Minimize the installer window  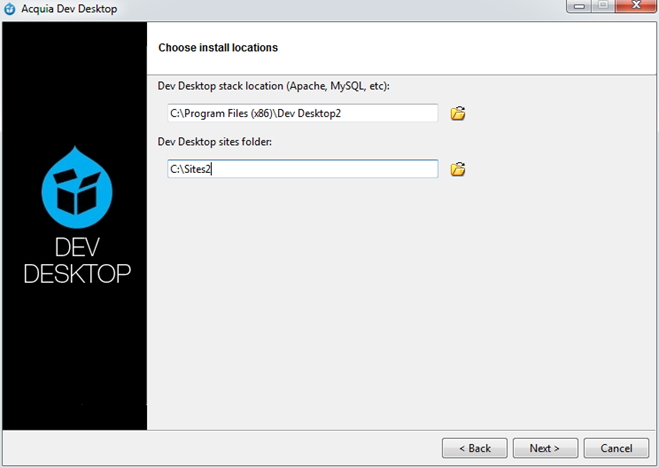580,6
